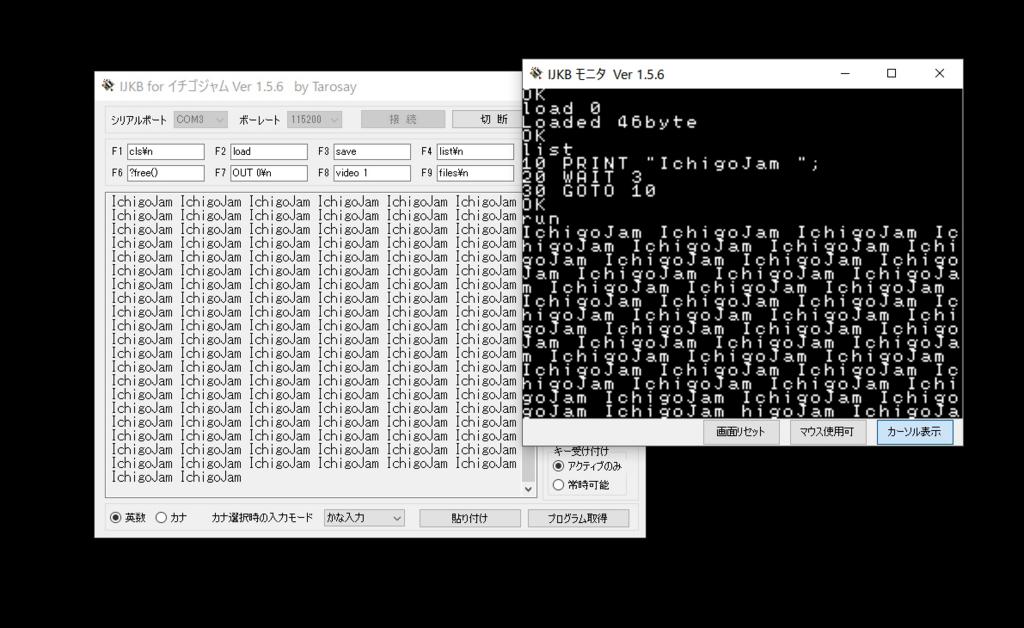Click the F6 ?free() input field

coord(165,173)
